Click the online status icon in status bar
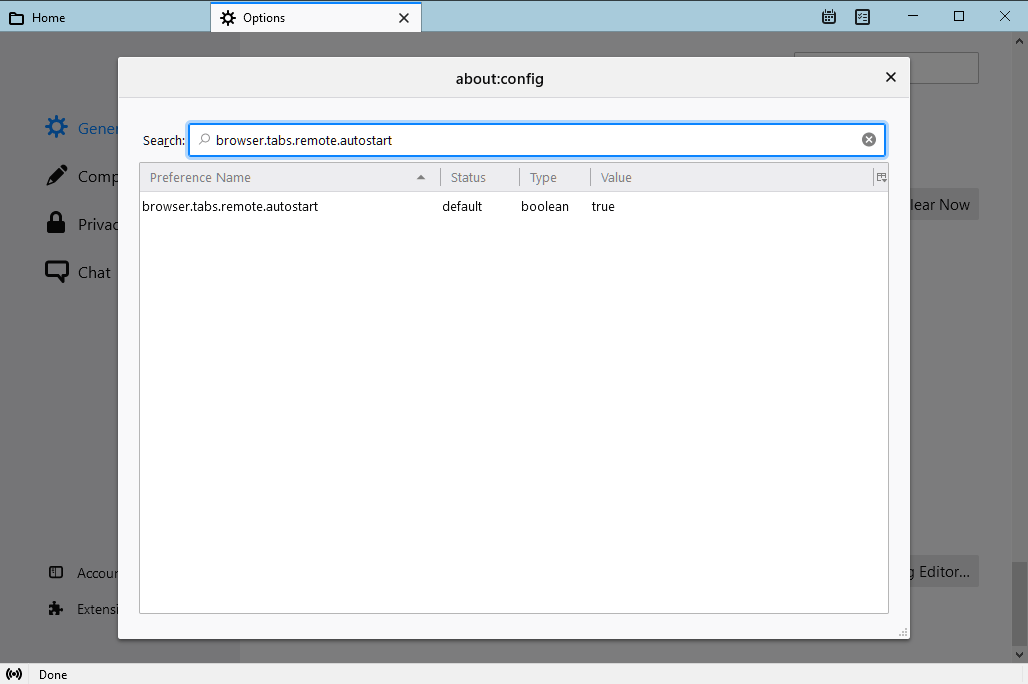The height and width of the screenshot is (684, 1028). pyautogui.click(x=14, y=674)
